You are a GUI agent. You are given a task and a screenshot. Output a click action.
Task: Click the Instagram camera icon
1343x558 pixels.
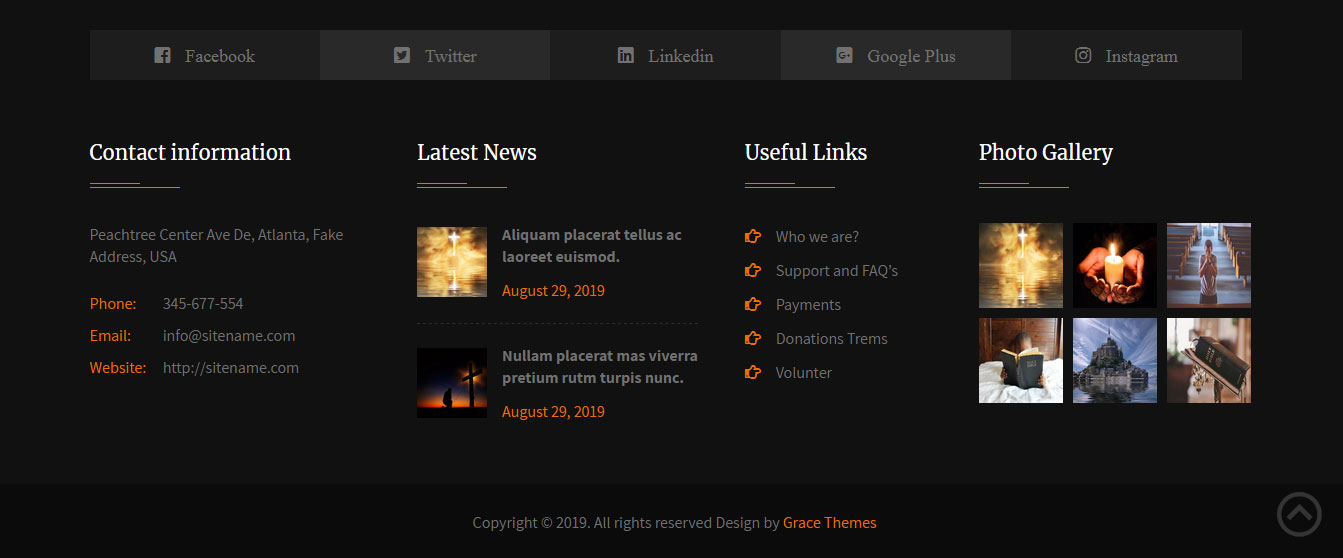pyautogui.click(x=1083, y=55)
